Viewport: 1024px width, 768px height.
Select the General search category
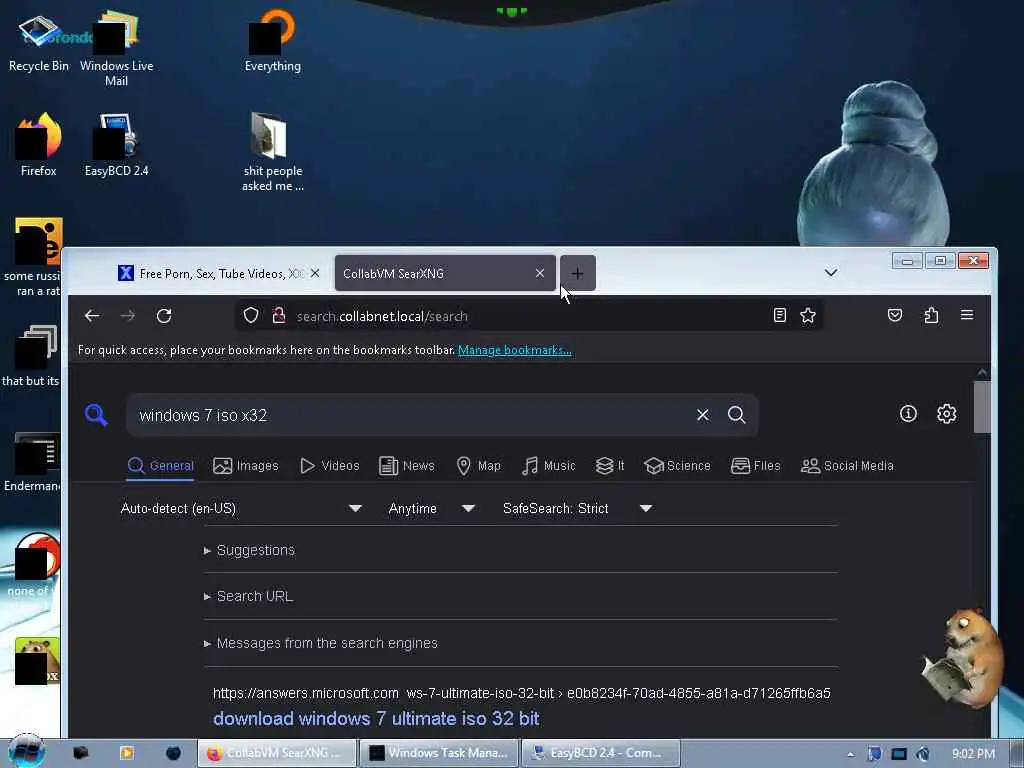(160, 466)
